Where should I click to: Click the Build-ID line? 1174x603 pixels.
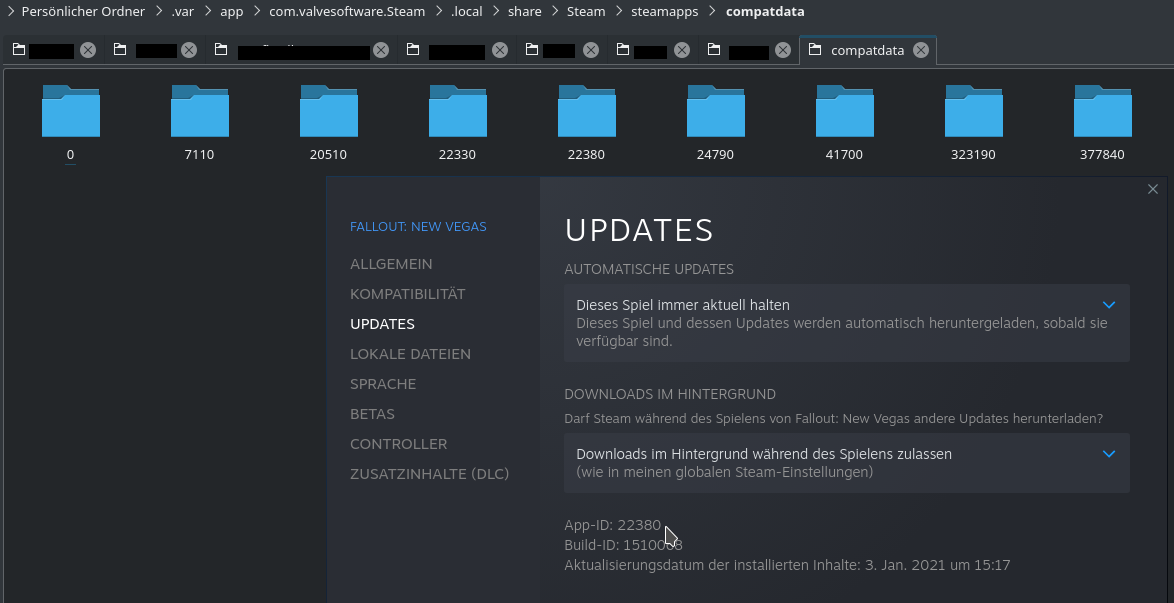[x=623, y=545]
